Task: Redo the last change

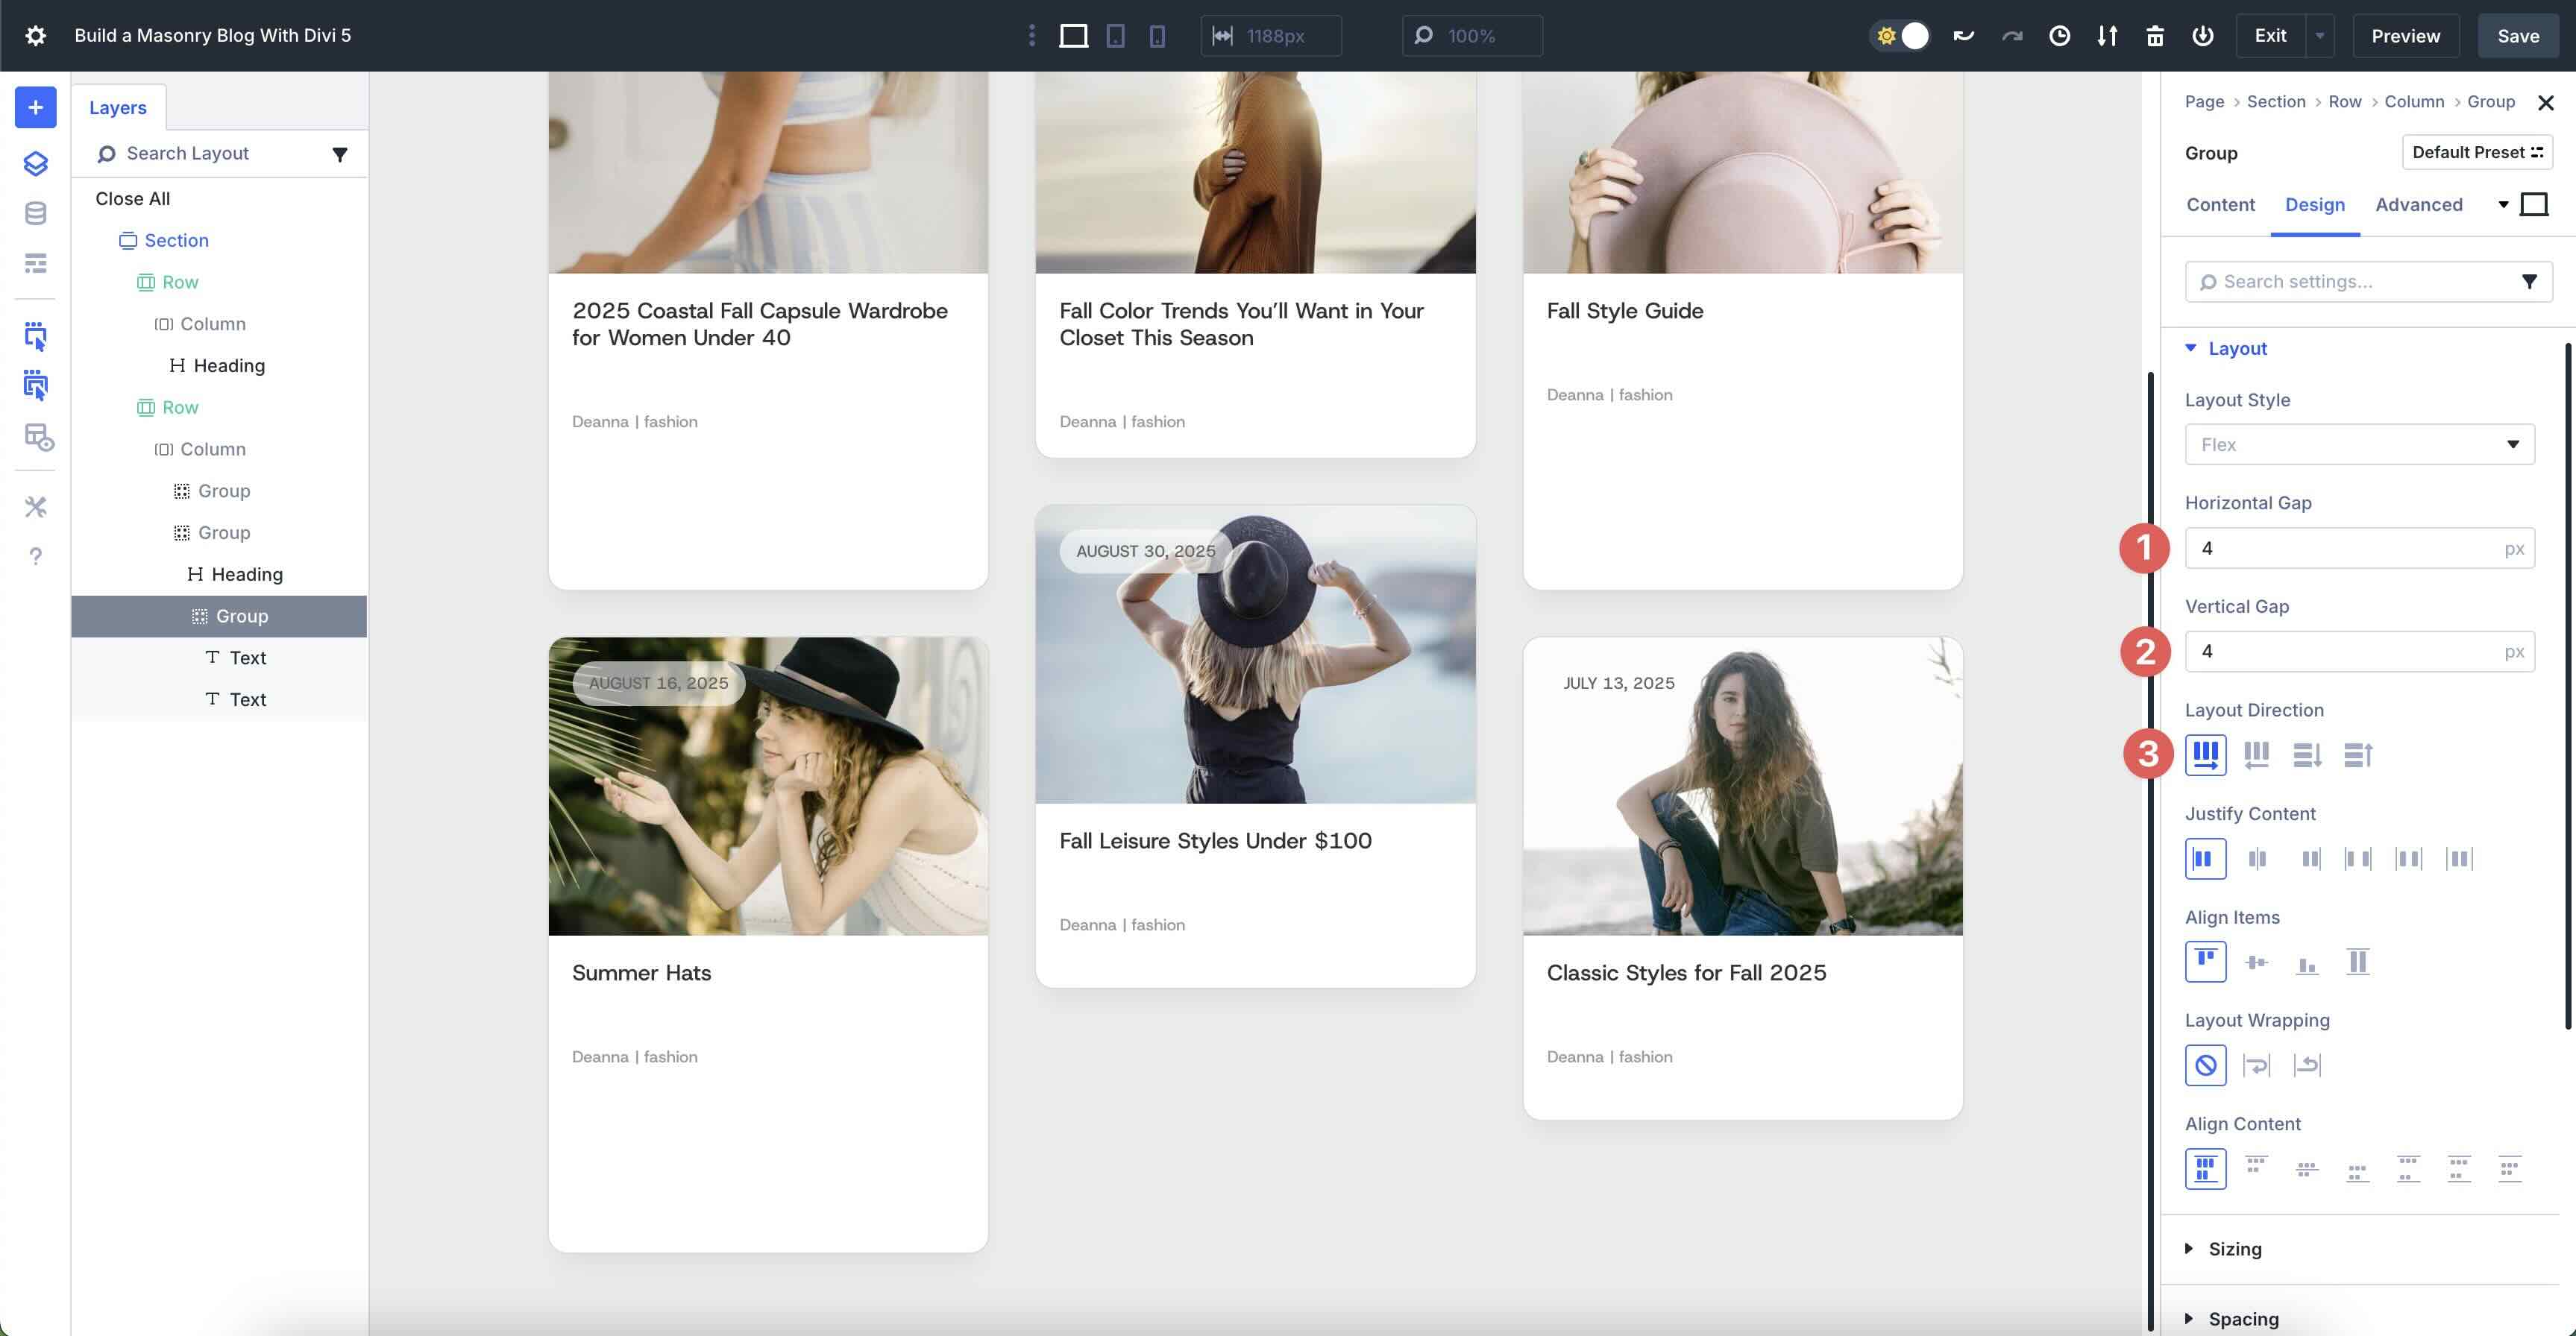Action: click(2011, 35)
